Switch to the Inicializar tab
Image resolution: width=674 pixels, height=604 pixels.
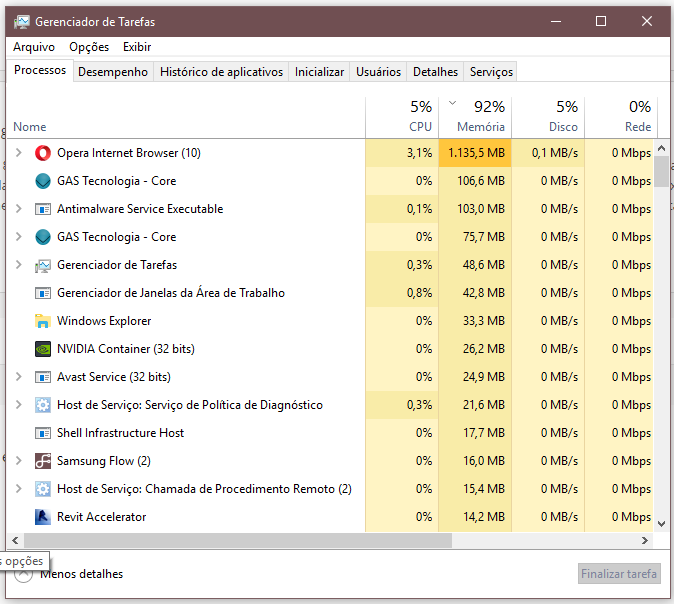319,72
